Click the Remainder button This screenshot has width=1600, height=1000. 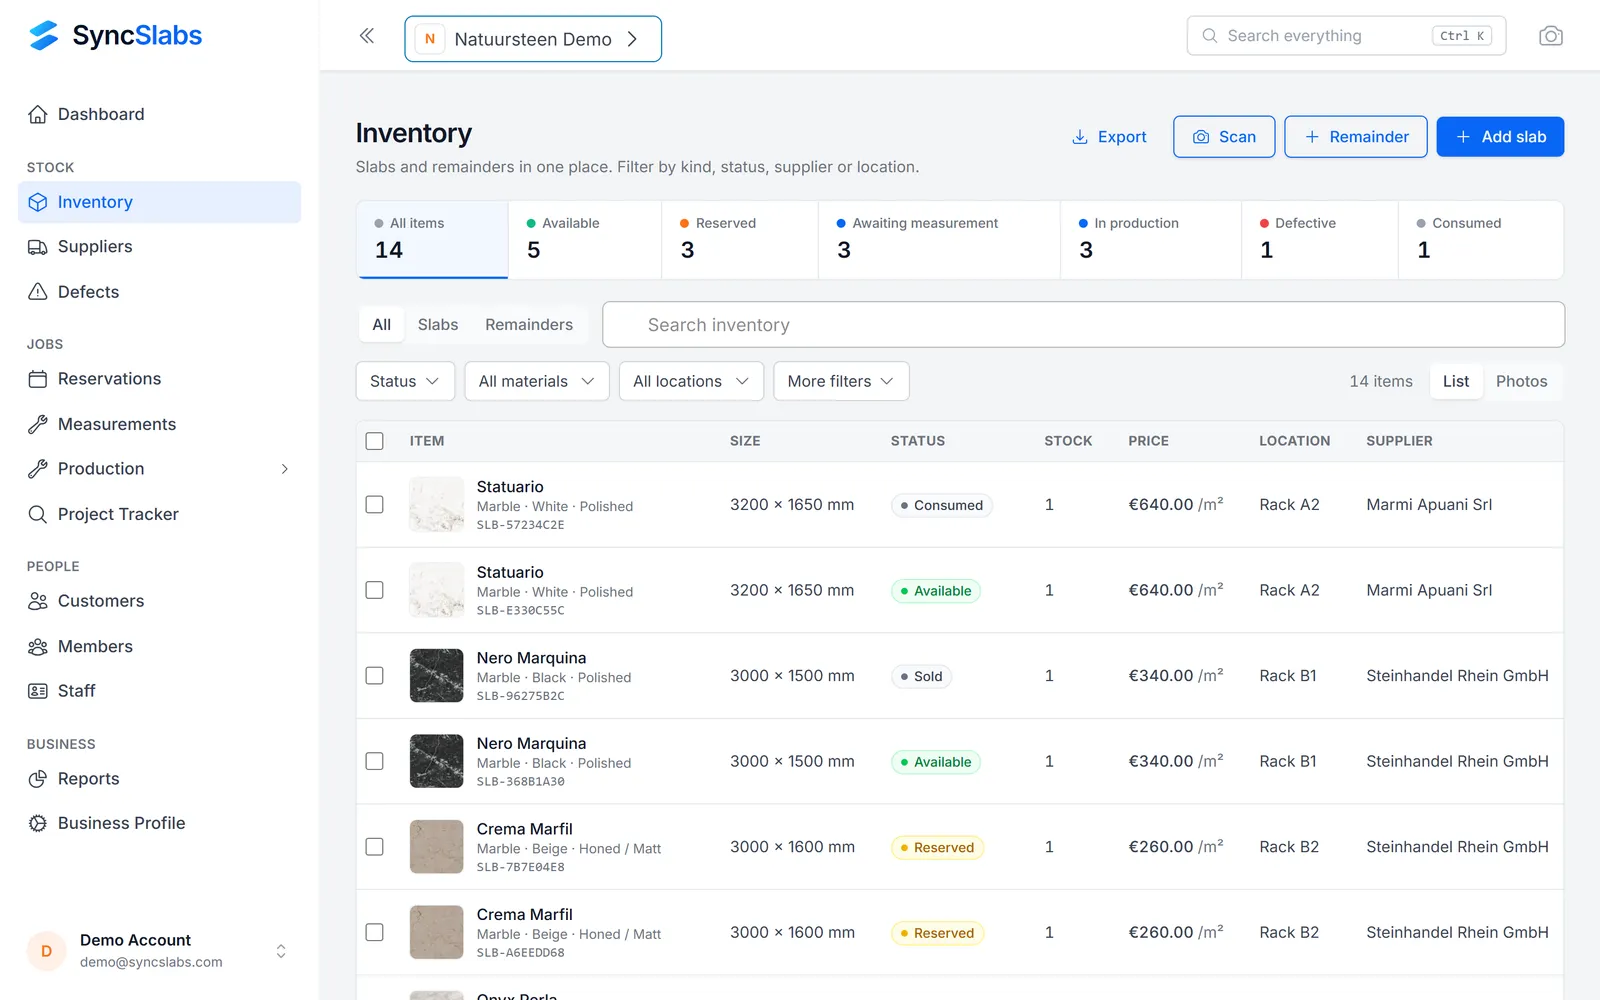click(1356, 137)
